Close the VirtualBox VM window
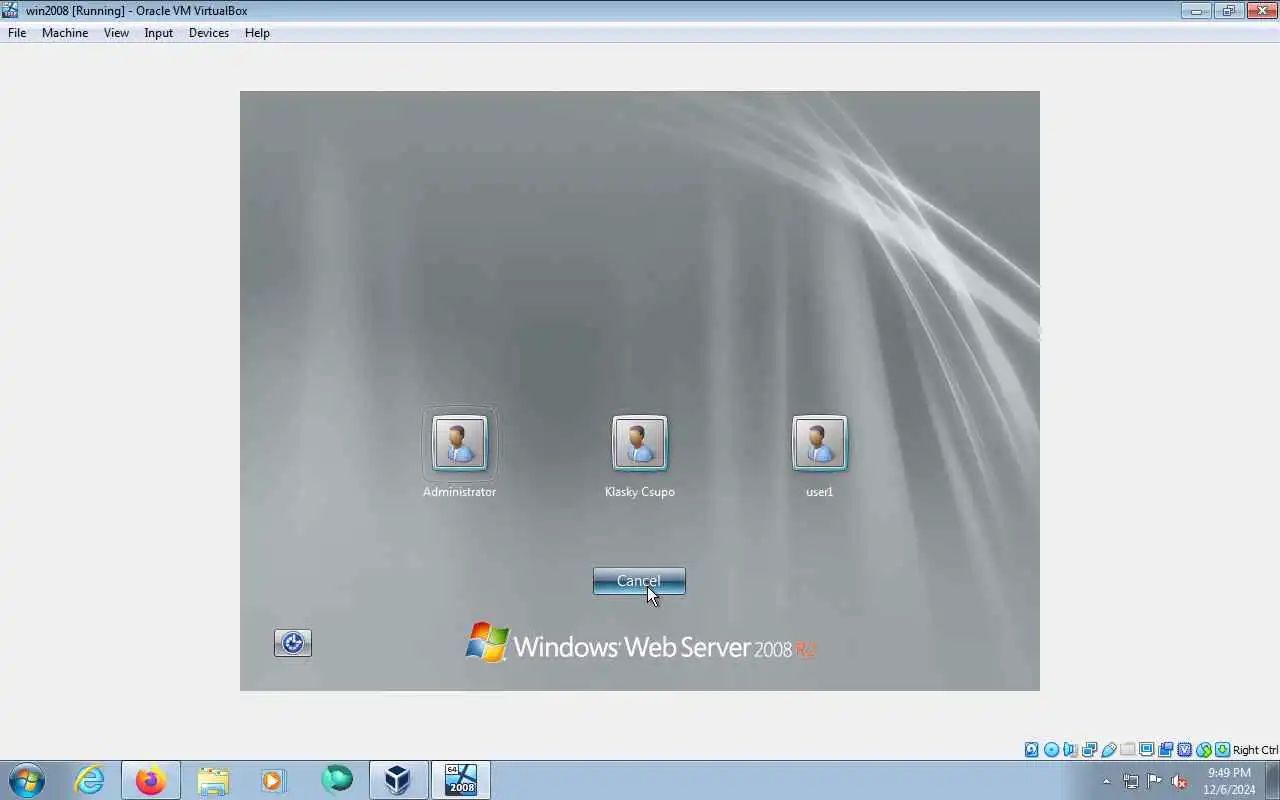Screen dimensions: 1280x800 (x=1260, y=11)
